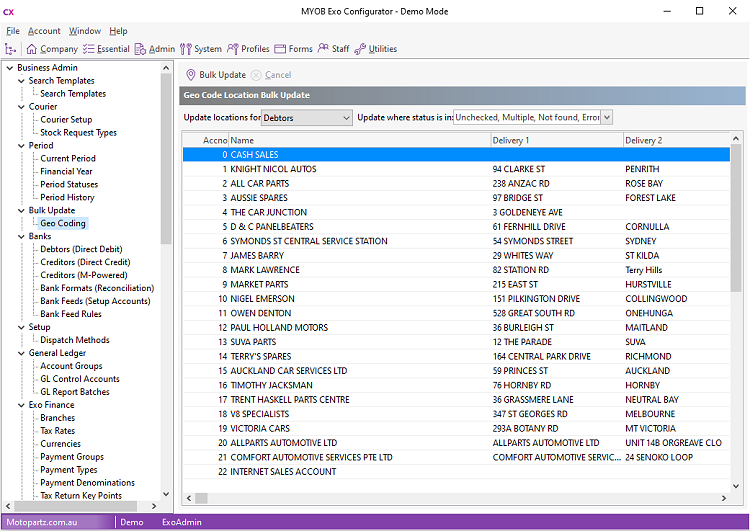Screen dimensions: 750x531
Task: Collapse the Banks group
Action: coord(21,236)
